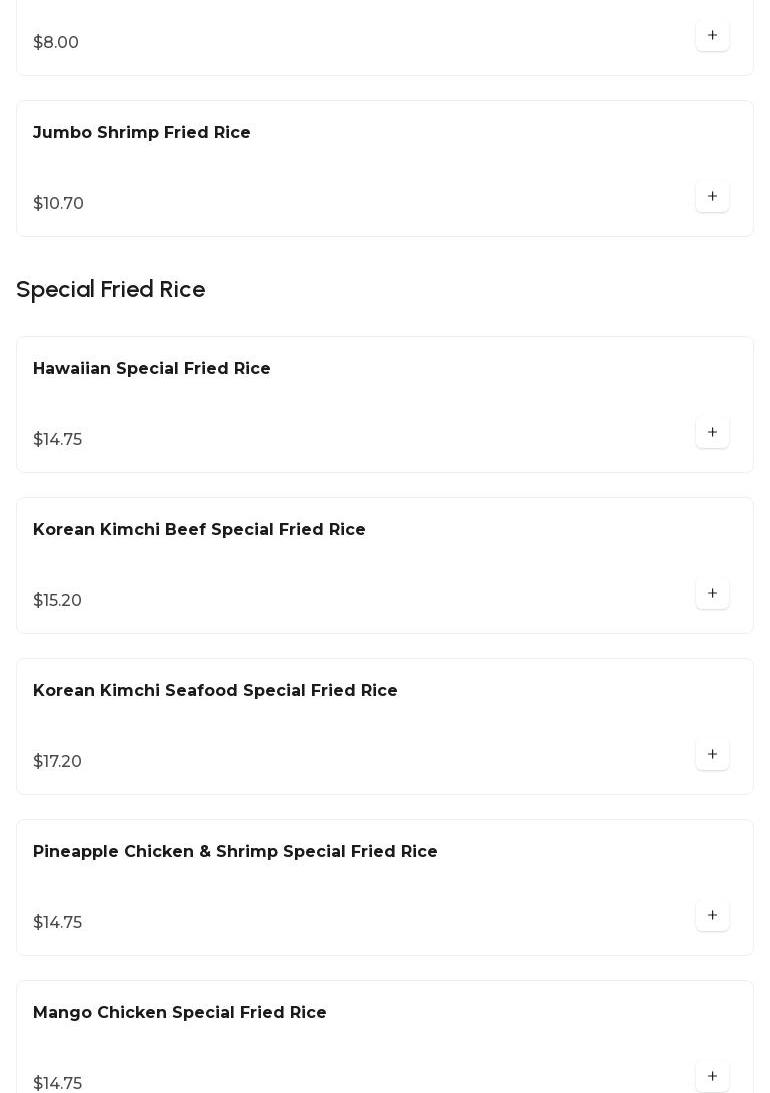The image size is (770, 1093).
Task: Click Korean Kimchi Beef Special Fried Rice name
Action: [x=199, y=530]
